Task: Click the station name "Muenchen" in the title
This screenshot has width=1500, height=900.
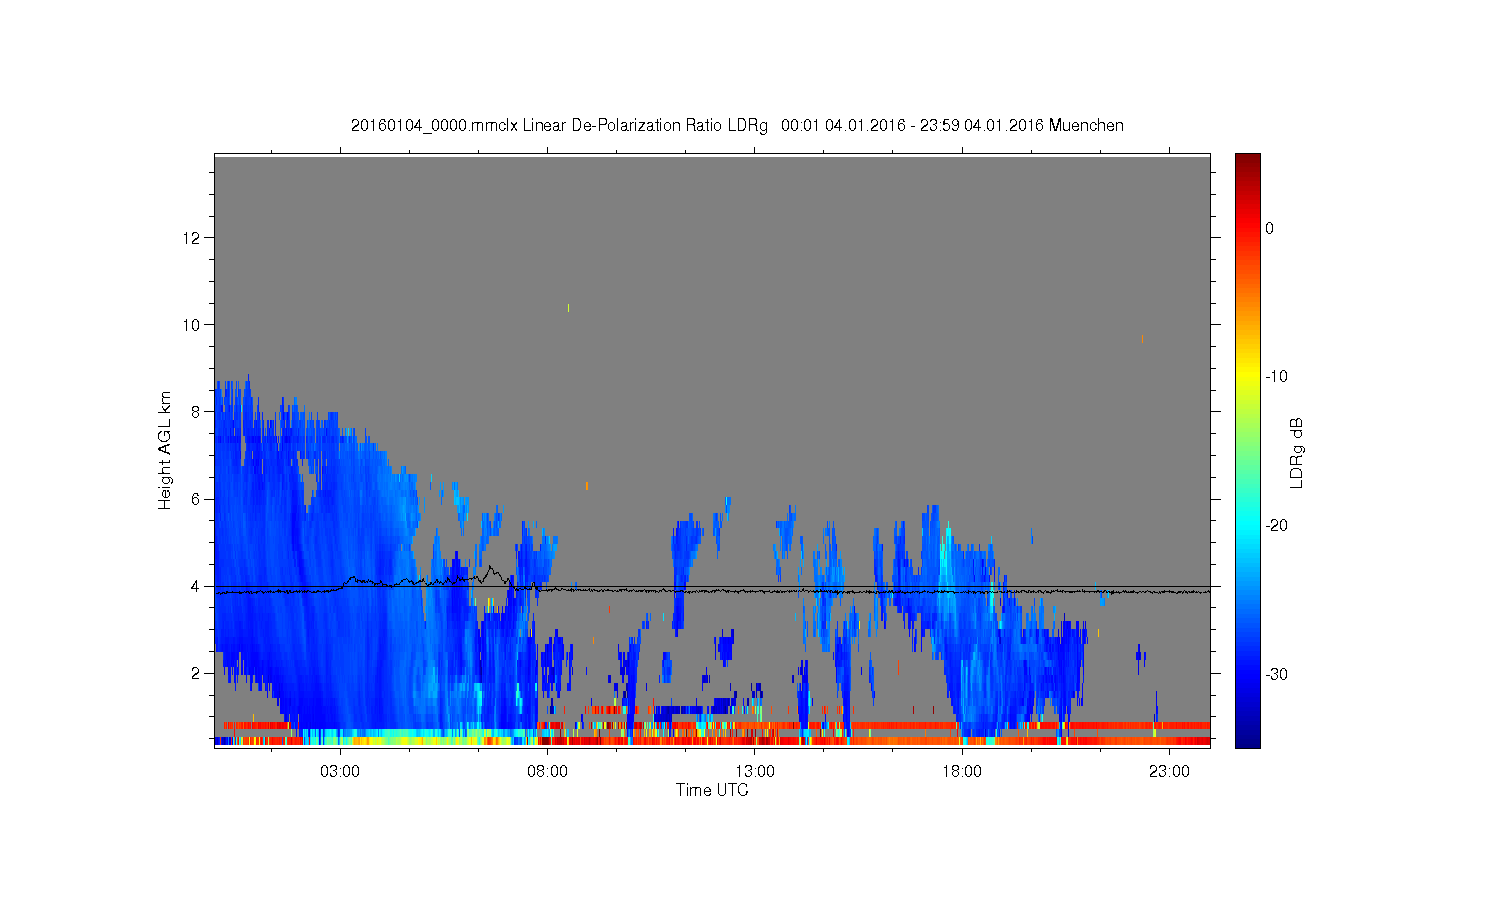Action: pos(1086,126)
